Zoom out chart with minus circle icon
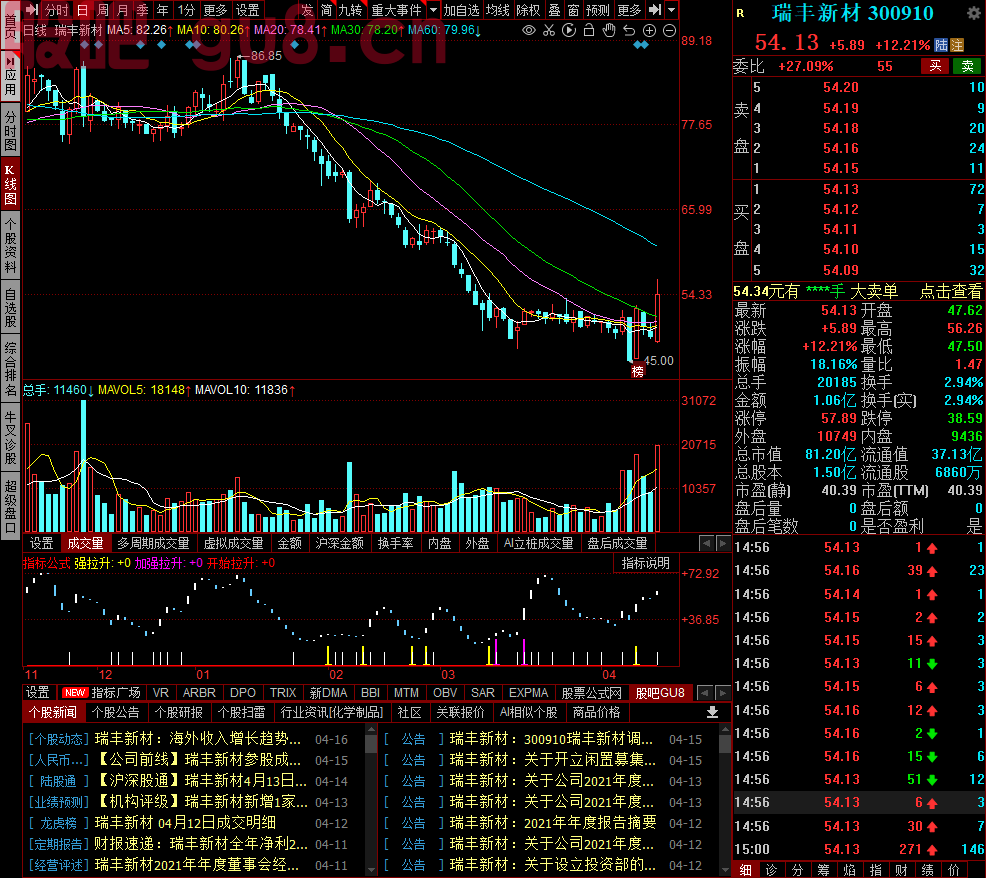This screenshot has height=878, width=986. coord(670,30)
